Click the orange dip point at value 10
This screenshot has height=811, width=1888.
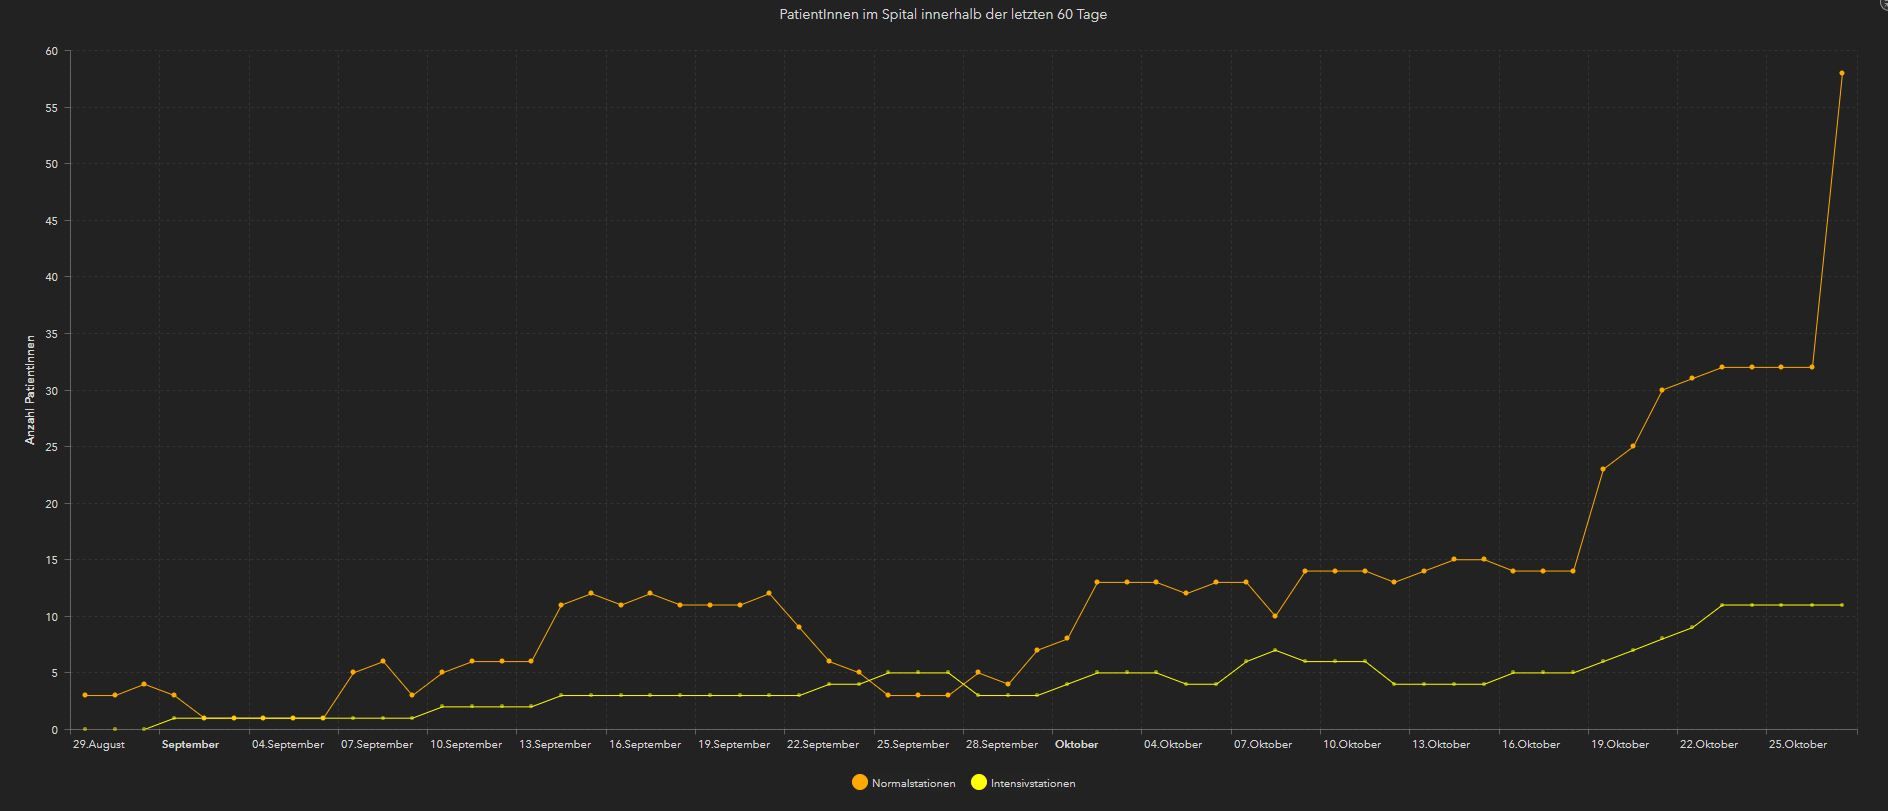(x=1275, y=616)
